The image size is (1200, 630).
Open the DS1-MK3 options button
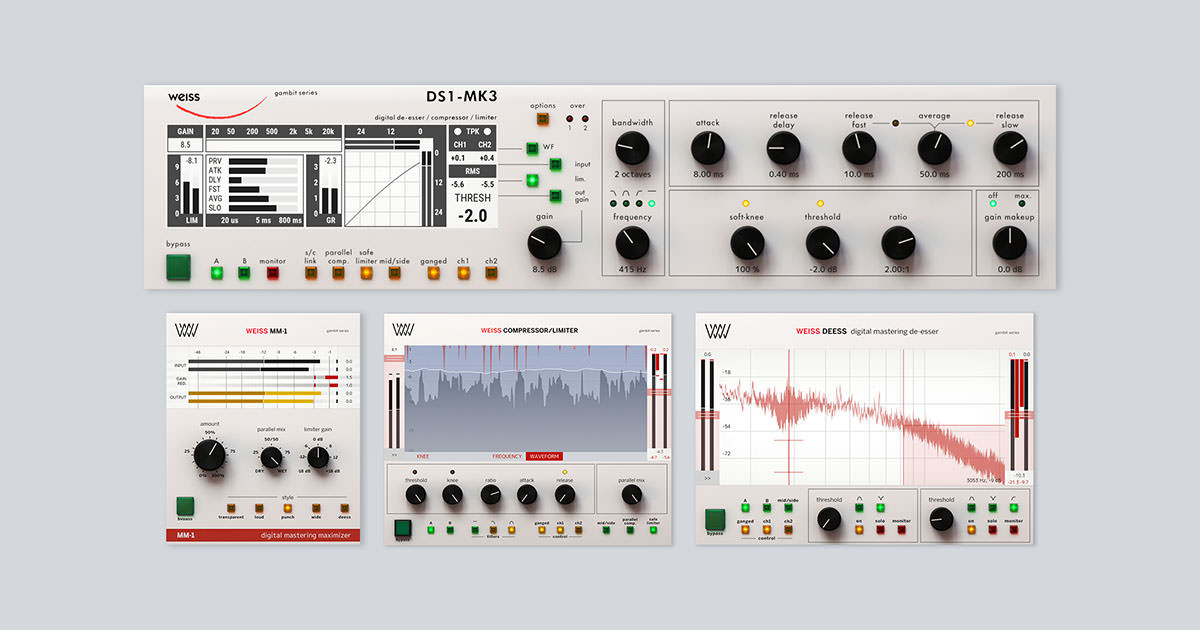[543, 120]
